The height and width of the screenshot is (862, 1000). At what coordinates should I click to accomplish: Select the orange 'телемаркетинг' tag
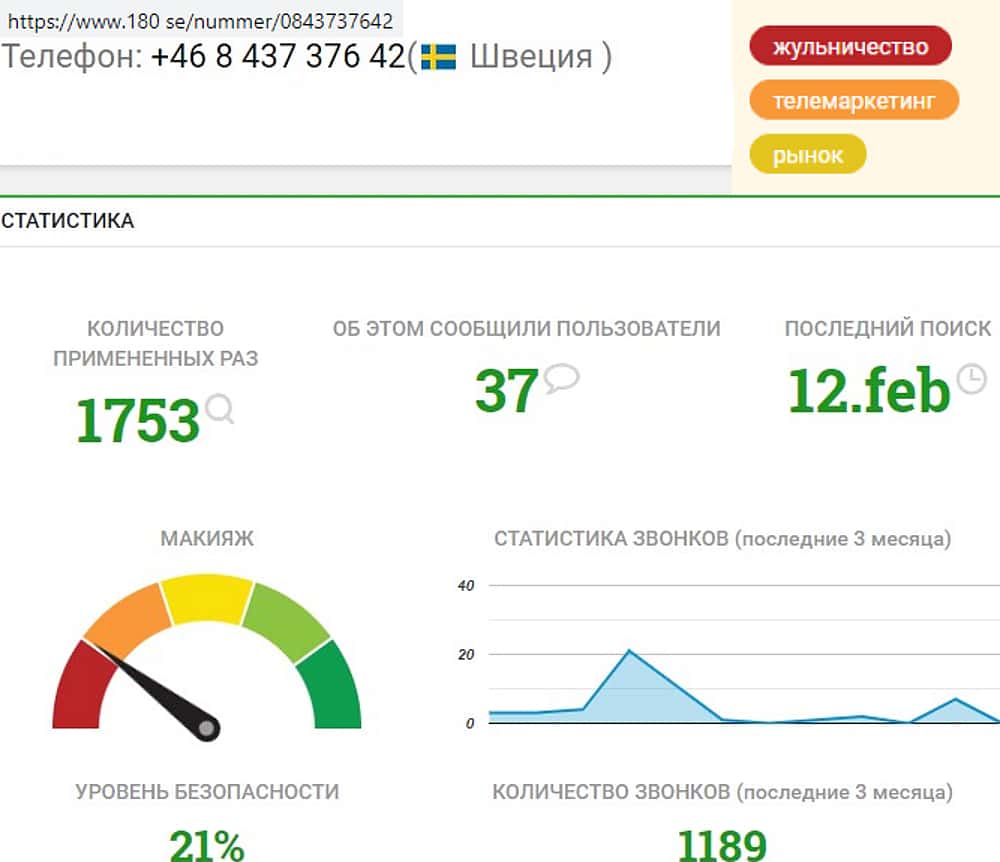pos(853,101)
